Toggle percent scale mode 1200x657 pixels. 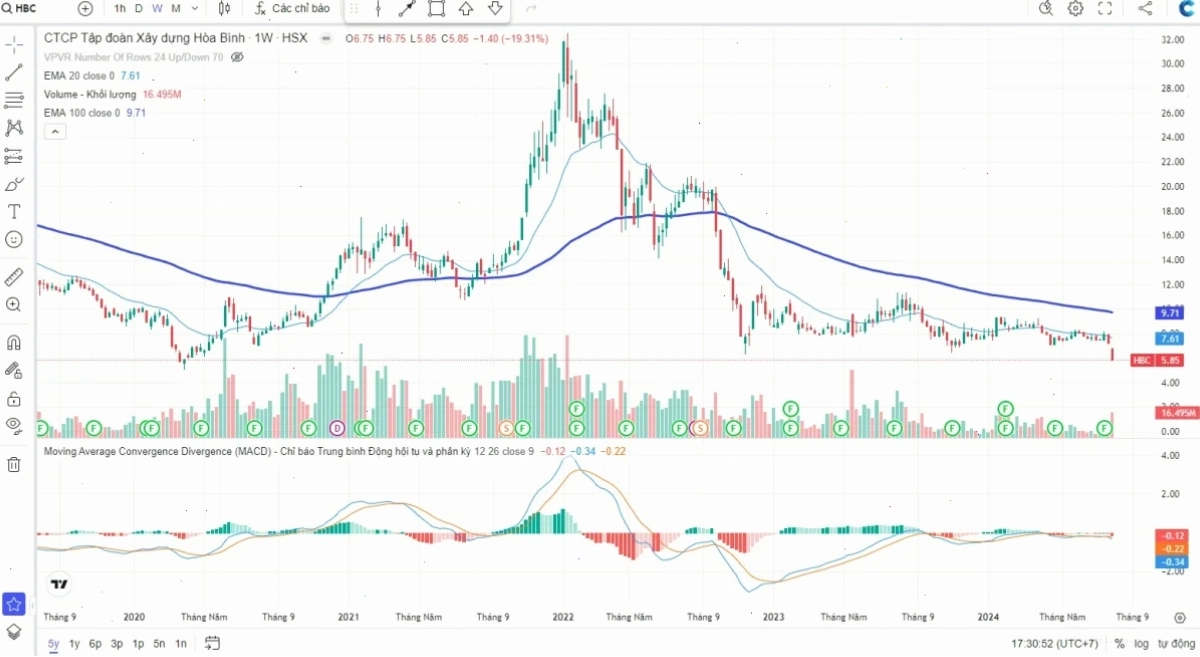point(1119,643)
